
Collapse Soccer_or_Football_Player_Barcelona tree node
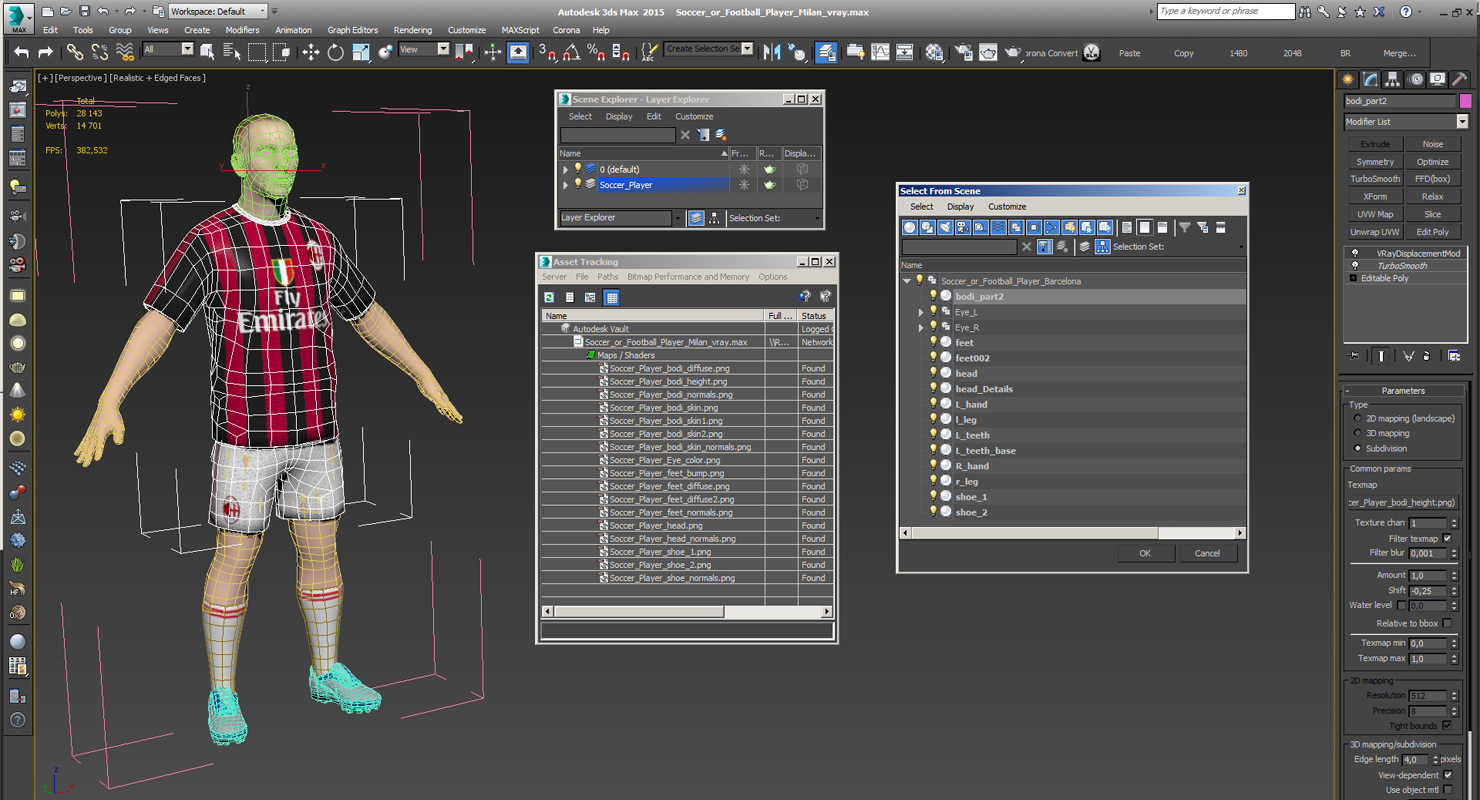click(x=907, y=281)
